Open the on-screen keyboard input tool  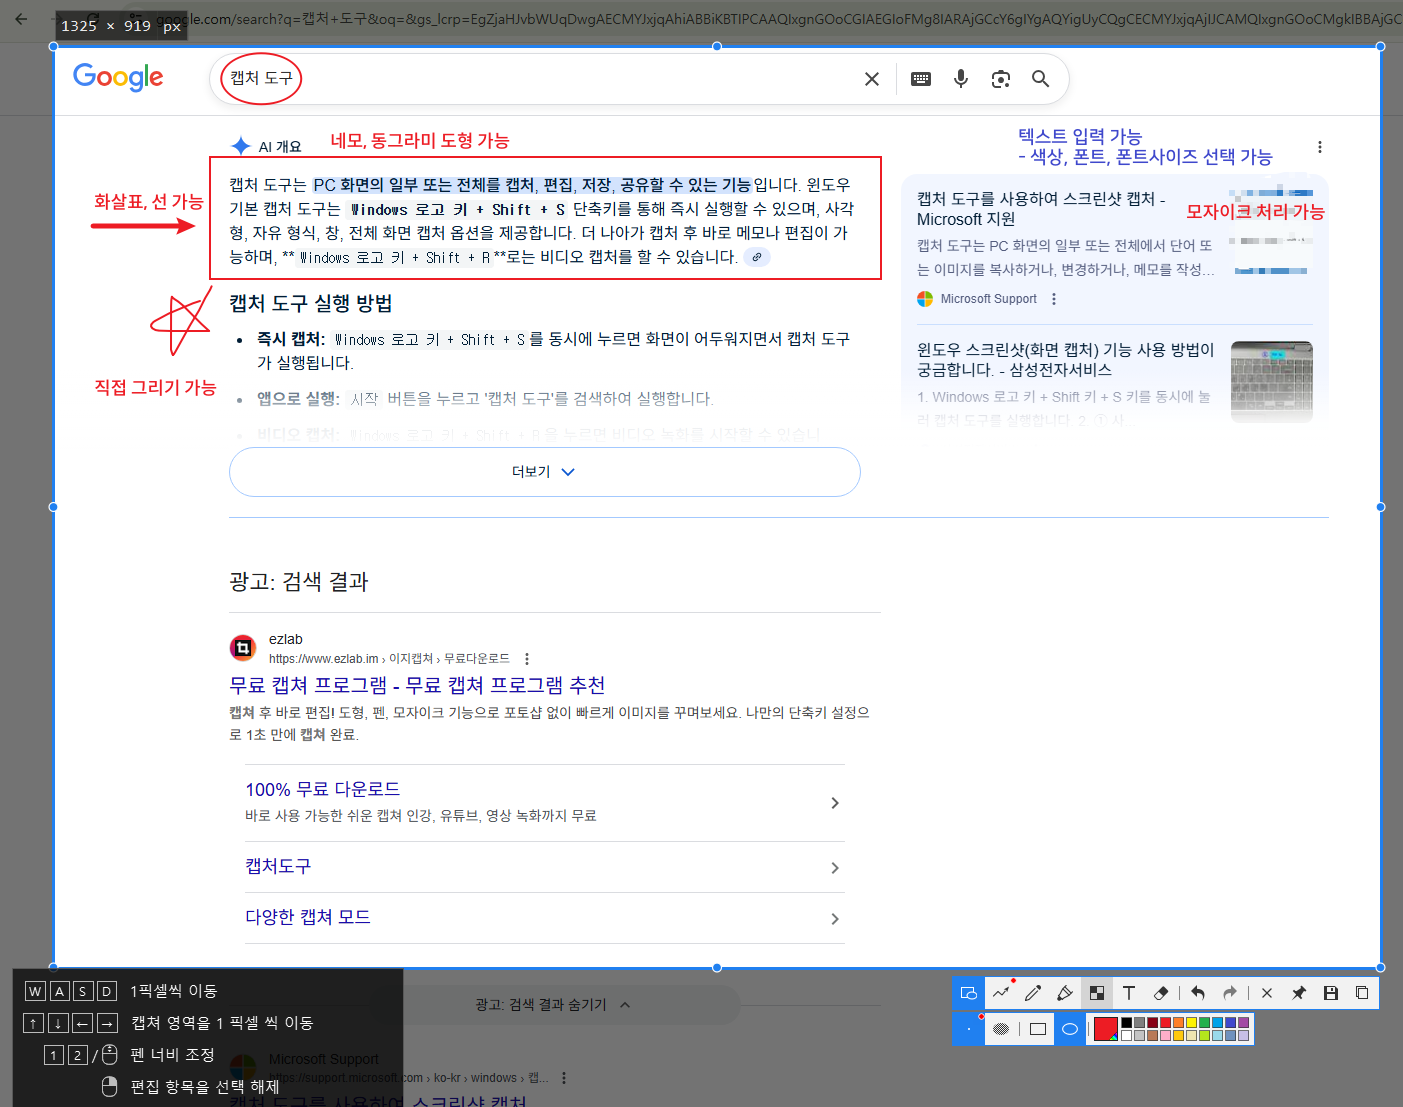(x=921, y=79)
